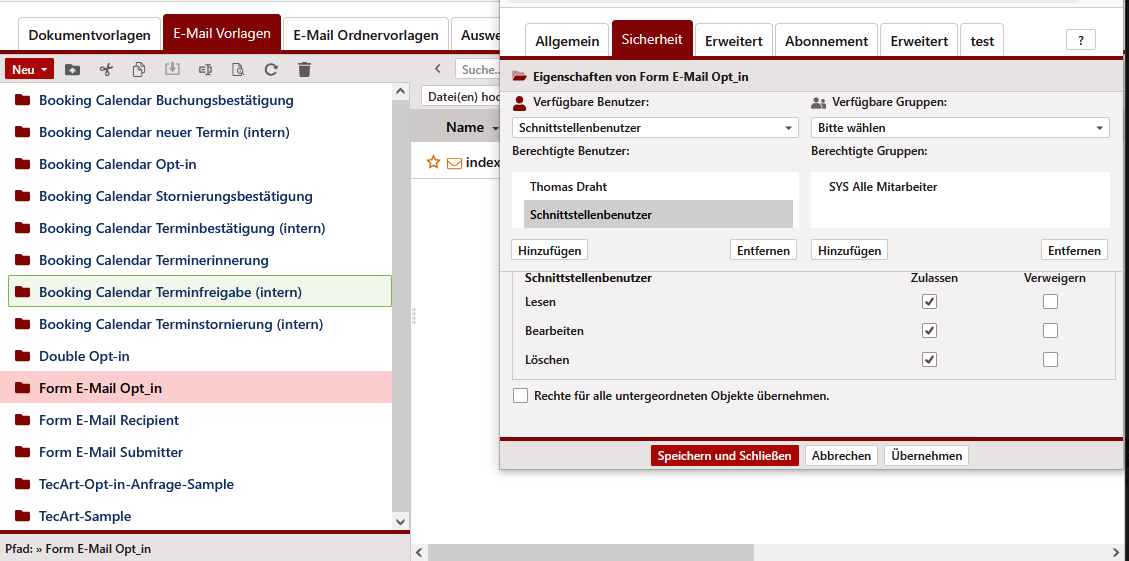The image size is (1129, 561).
Task: Click the folder upload icon in toolbar
Action: (72, 70)
